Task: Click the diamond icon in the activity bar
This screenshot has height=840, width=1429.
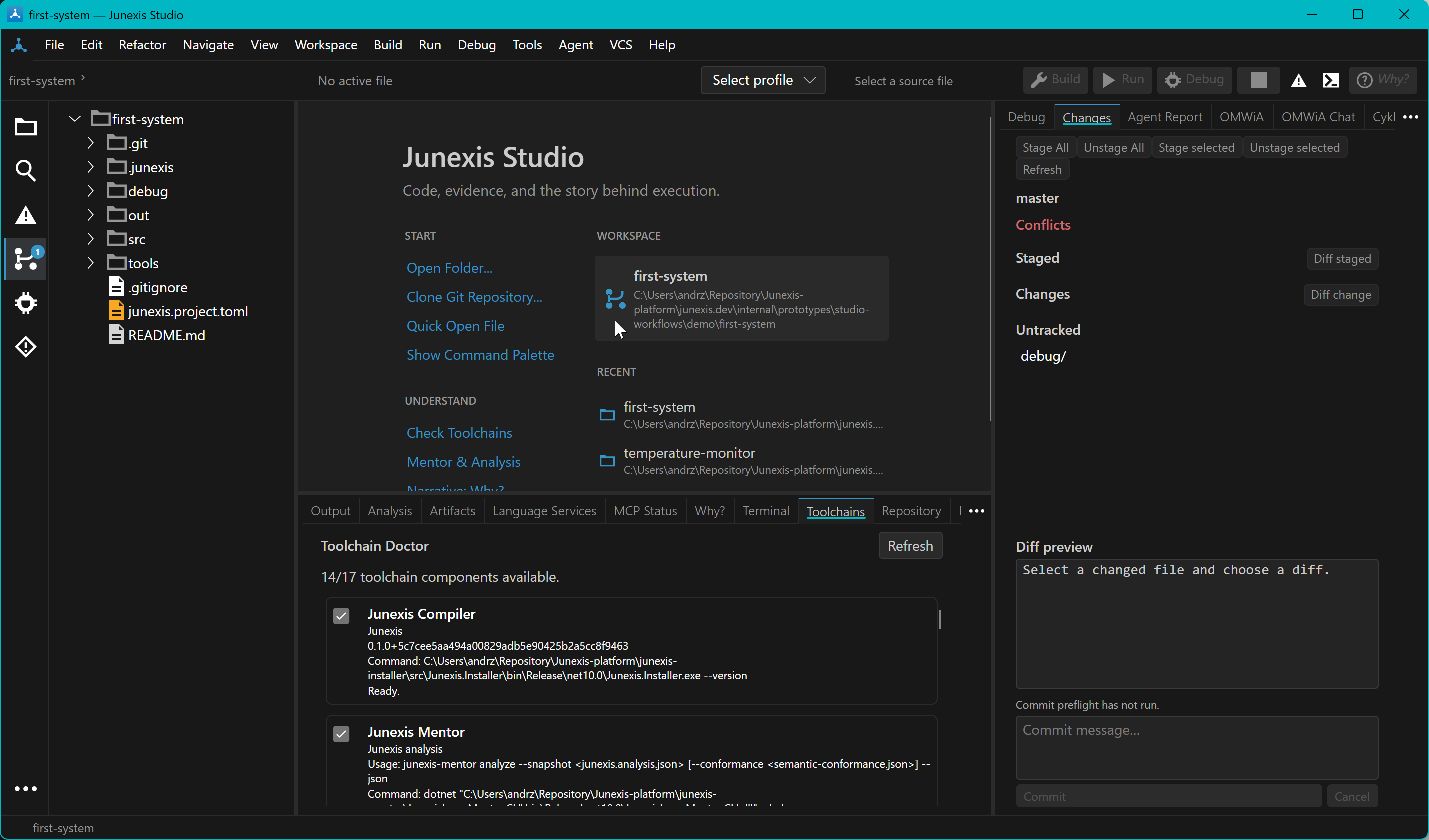Action: 26,347
